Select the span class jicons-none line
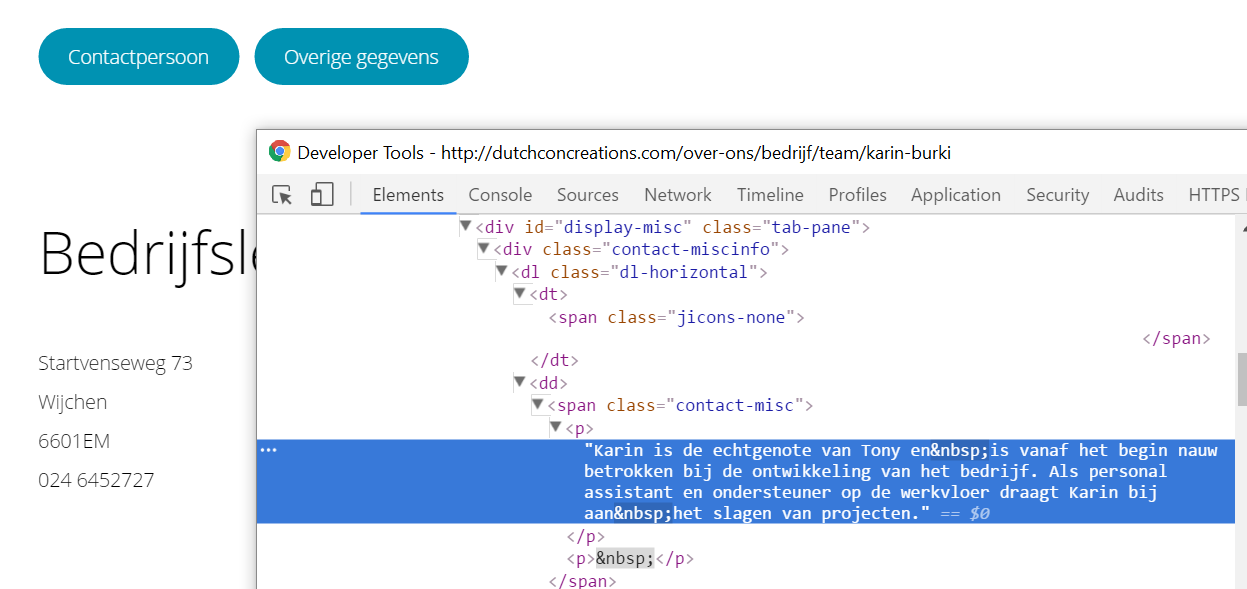 click(x=677, y=317)
